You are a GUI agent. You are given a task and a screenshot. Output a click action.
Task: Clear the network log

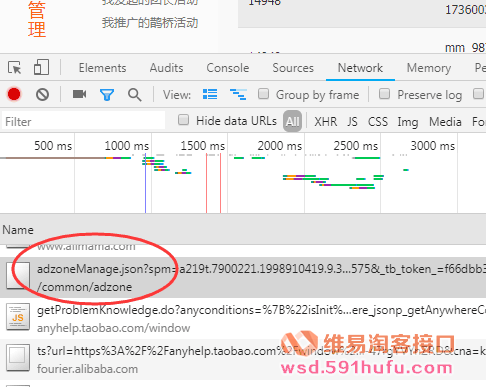(x=42, y=95)
